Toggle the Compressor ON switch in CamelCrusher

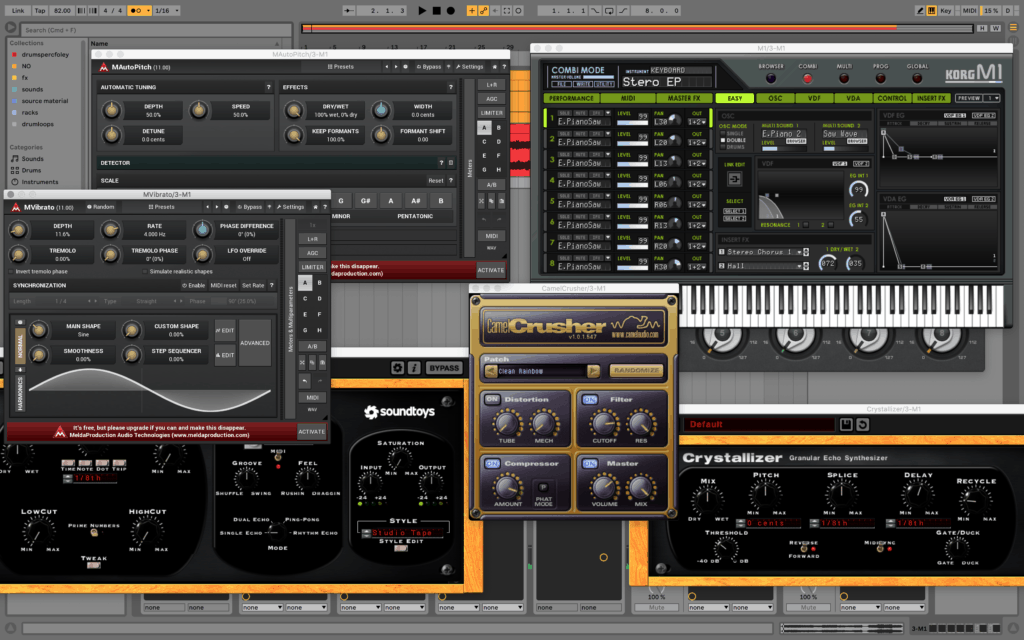coord(492,464)
